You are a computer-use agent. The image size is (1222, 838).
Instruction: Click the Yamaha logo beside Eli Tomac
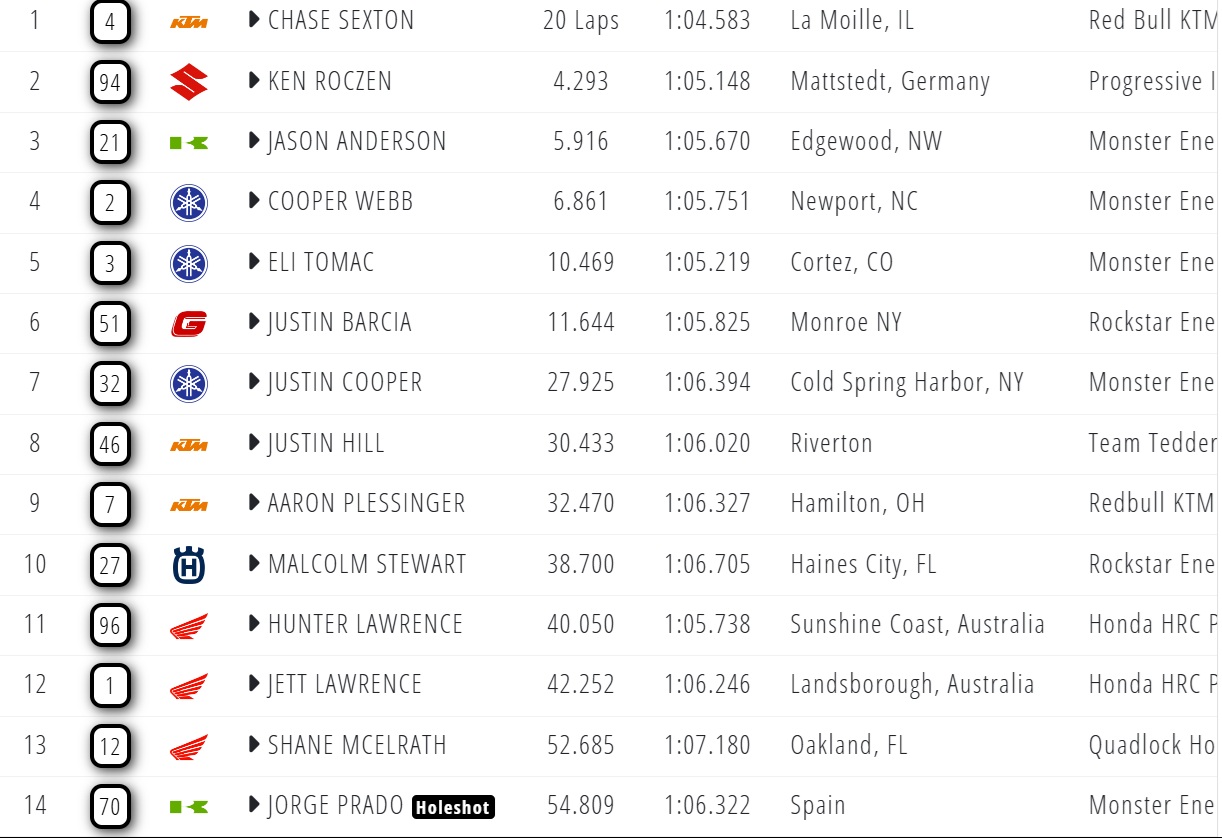tap(187, 262)
